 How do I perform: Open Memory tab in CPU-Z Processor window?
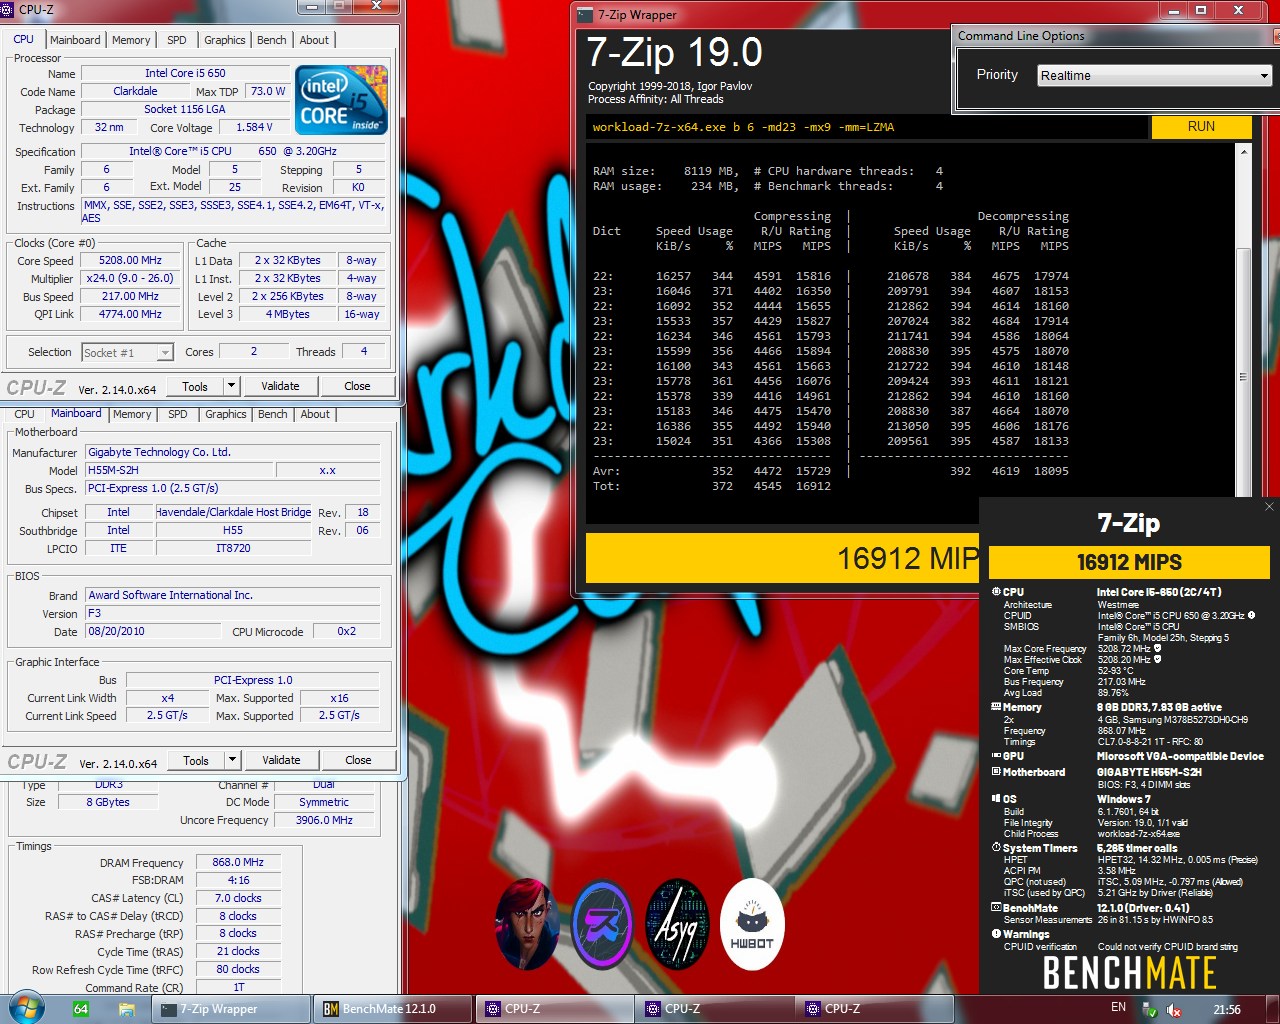tap(131, 40)
